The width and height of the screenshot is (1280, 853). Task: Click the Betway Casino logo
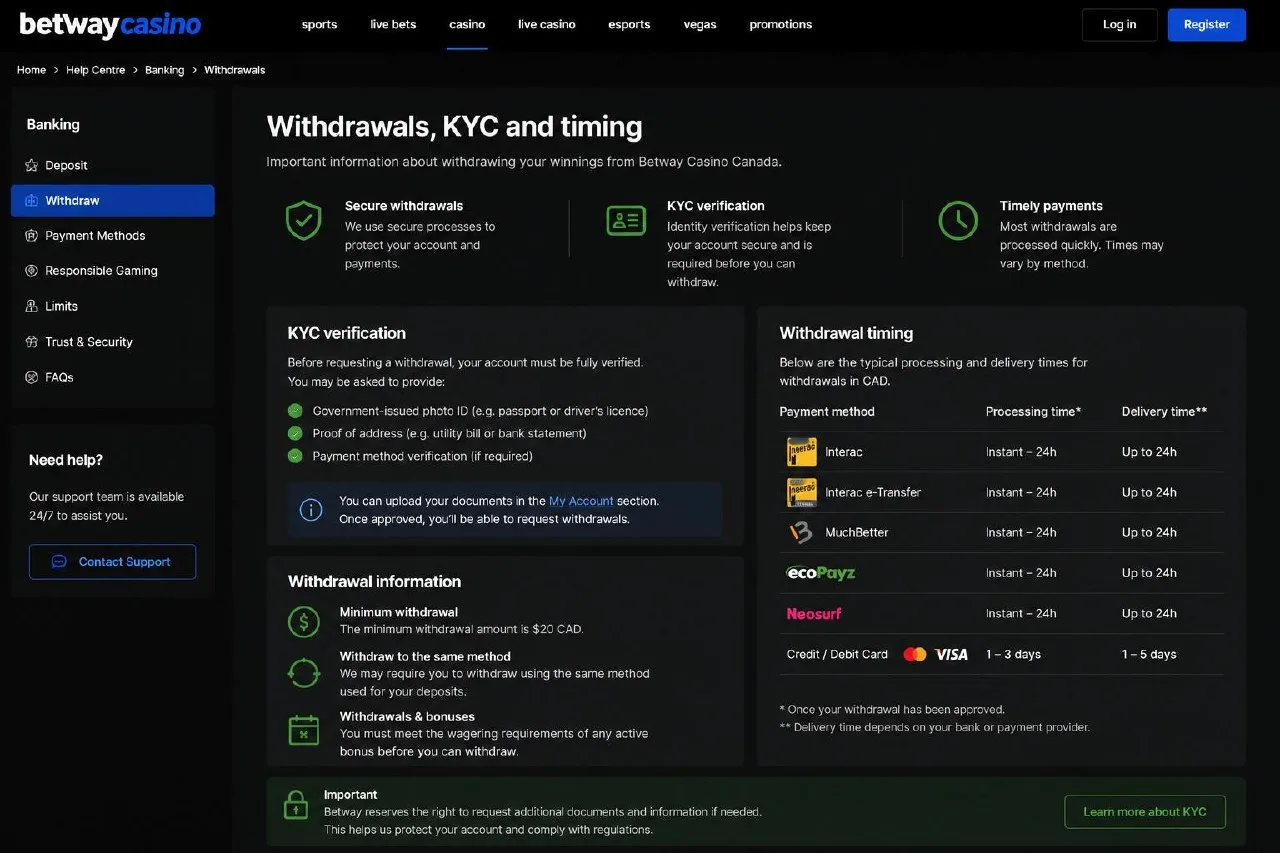pyautogui.click(x=110, y=25)
